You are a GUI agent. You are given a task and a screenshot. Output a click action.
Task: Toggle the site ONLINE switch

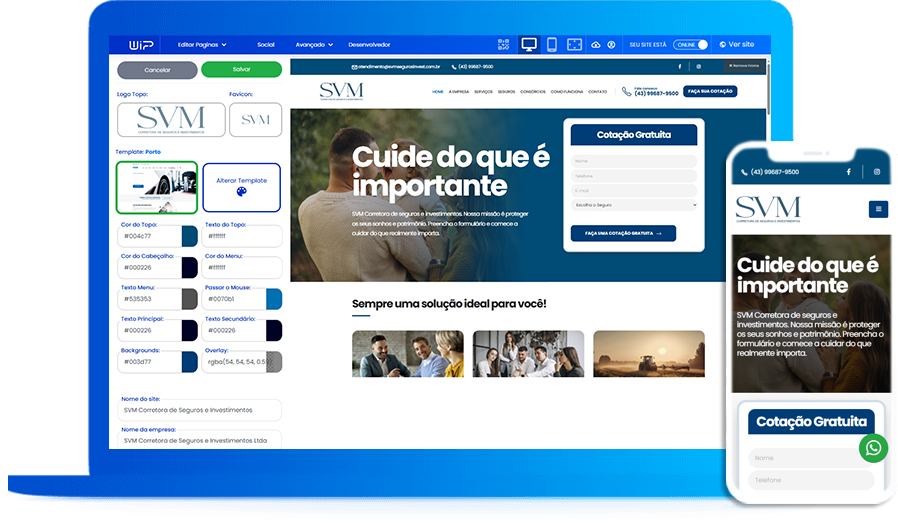(691, 45)
